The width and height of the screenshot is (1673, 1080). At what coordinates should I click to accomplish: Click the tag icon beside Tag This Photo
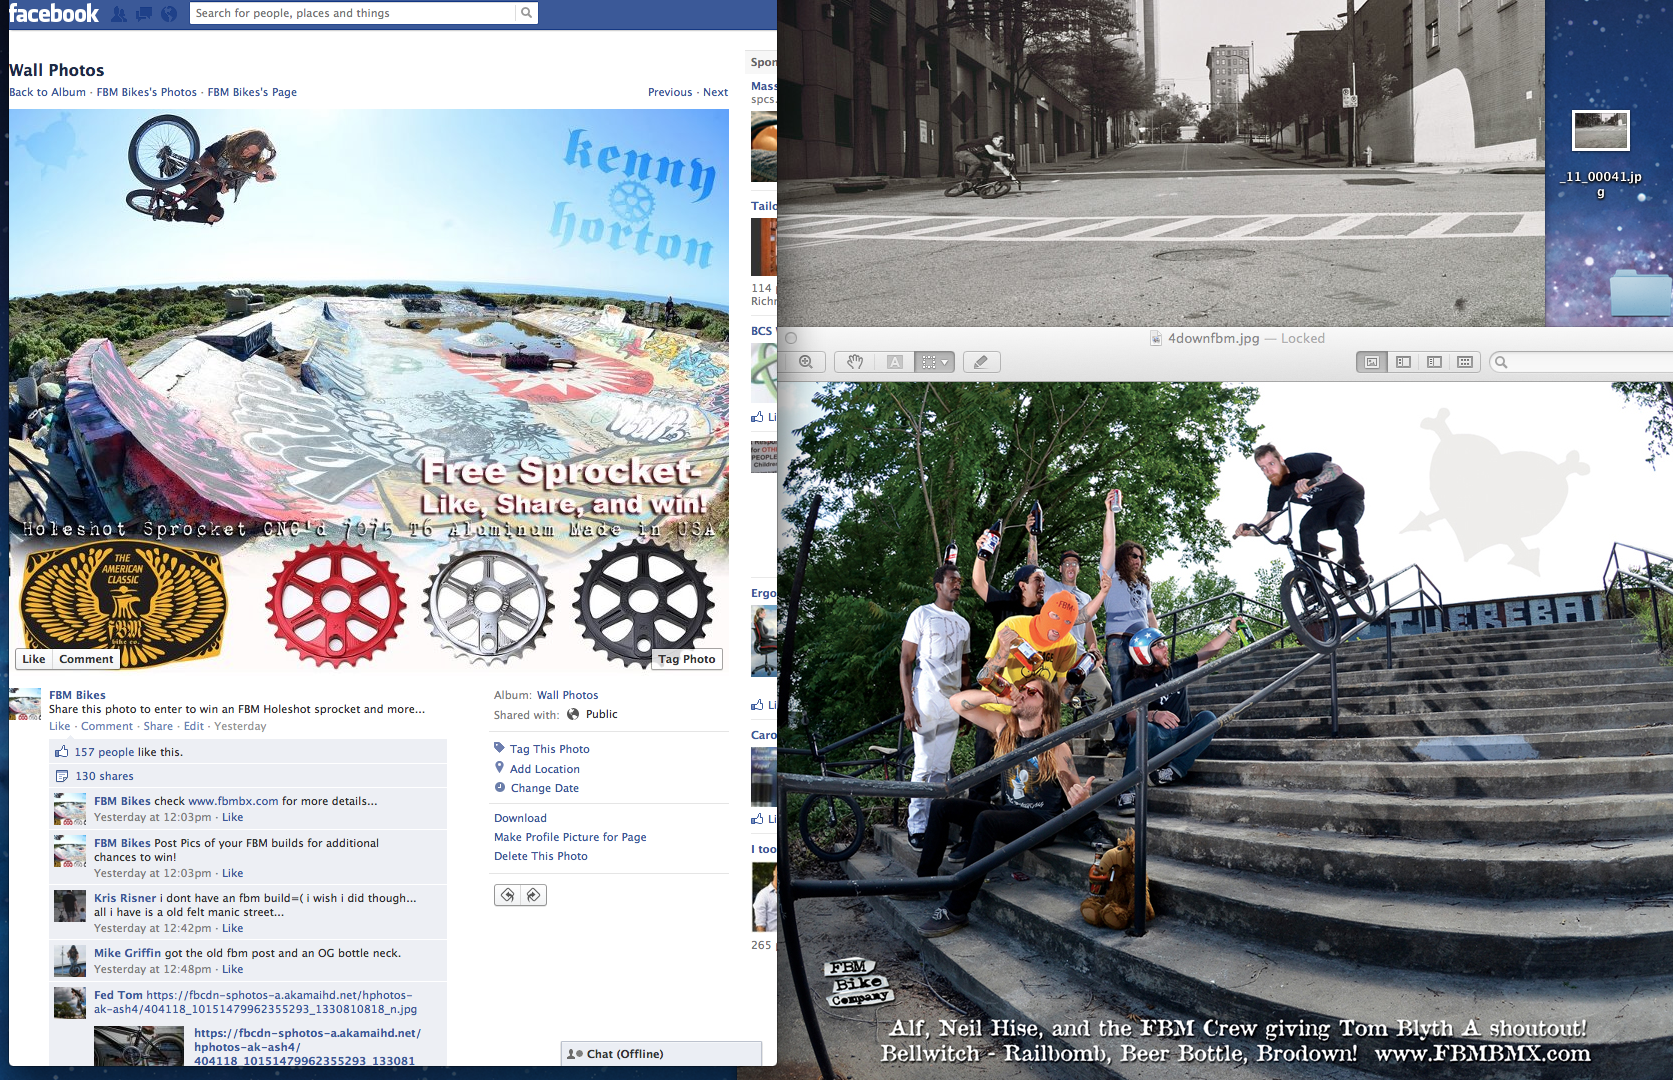(500, 748)
